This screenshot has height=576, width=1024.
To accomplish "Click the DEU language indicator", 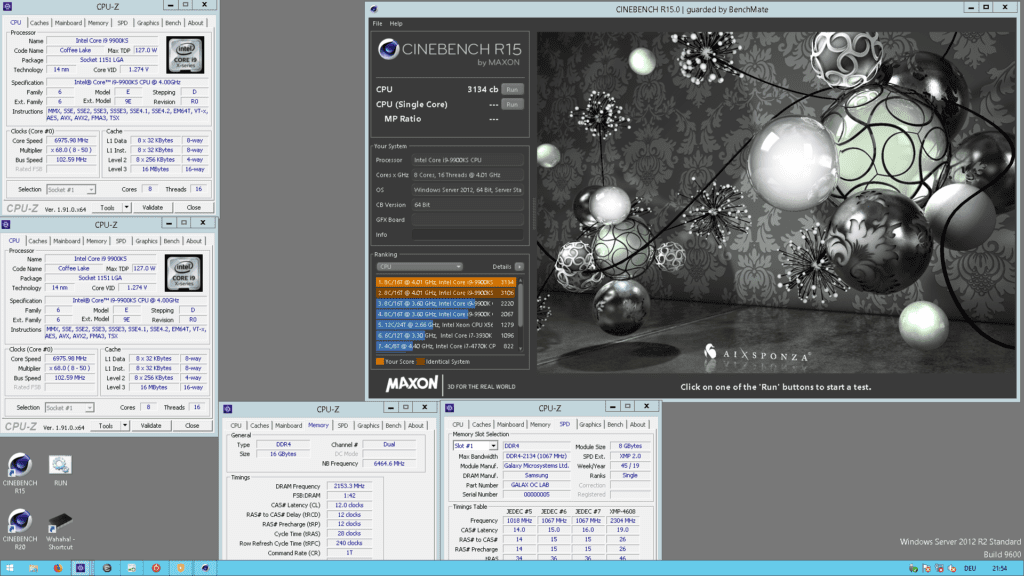I will tap(970, 569).
